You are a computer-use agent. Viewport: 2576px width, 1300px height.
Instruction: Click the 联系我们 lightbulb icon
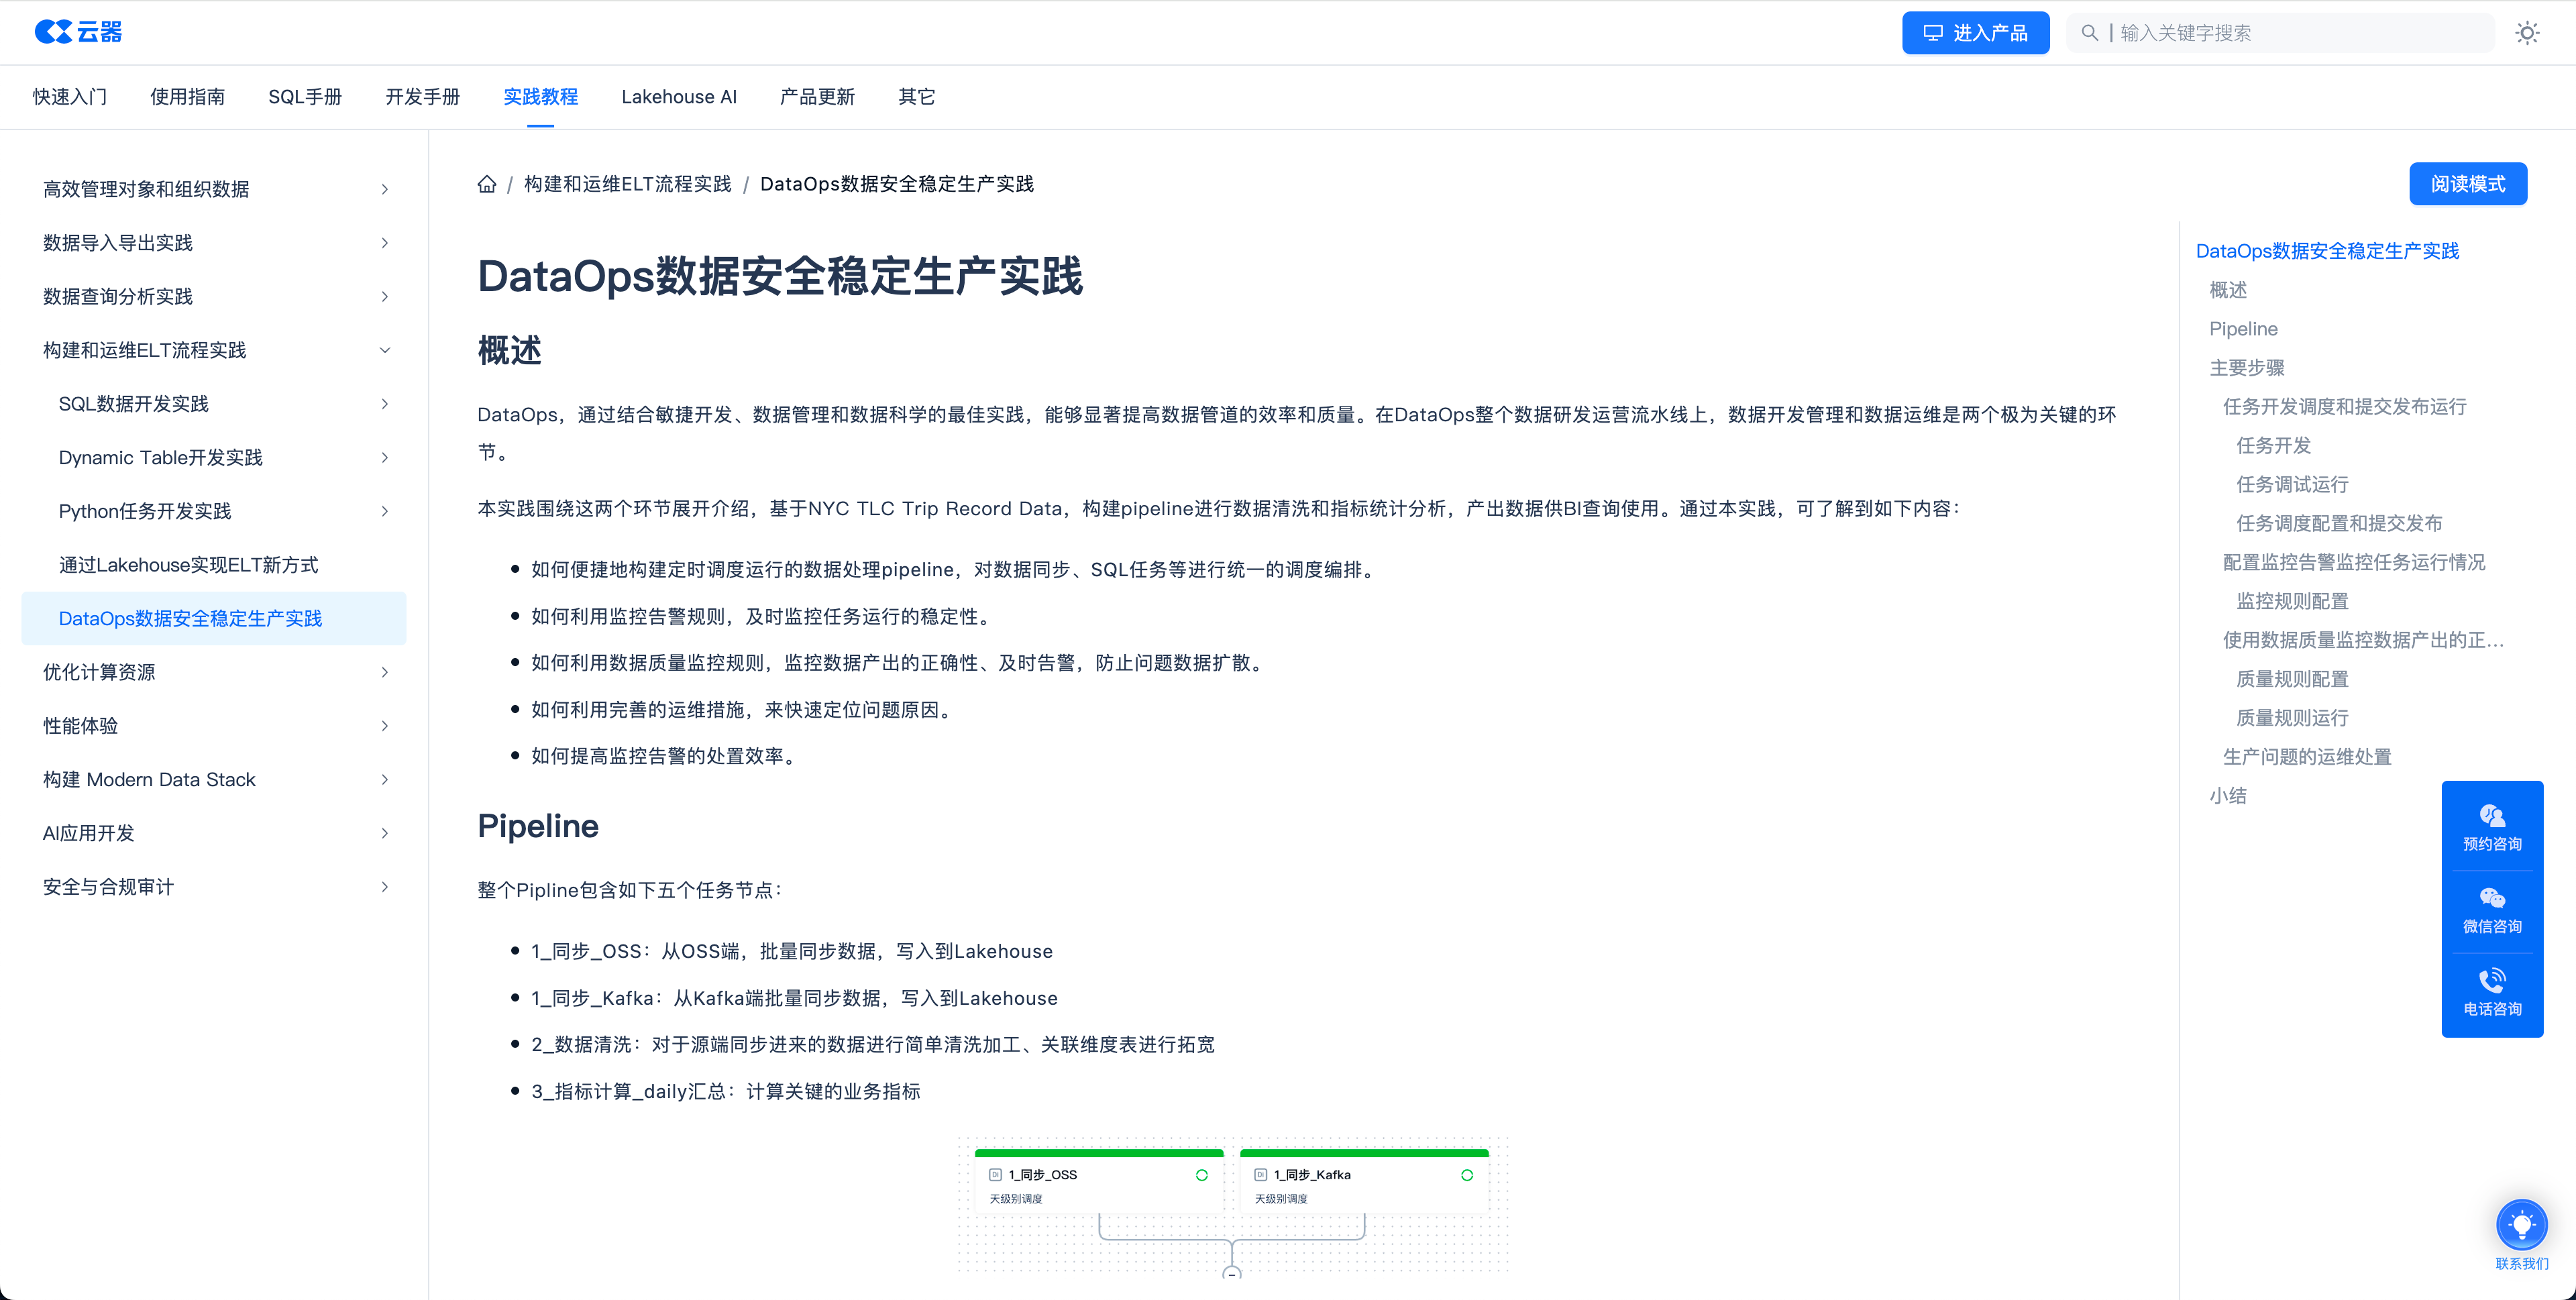pos(2522,1224)
